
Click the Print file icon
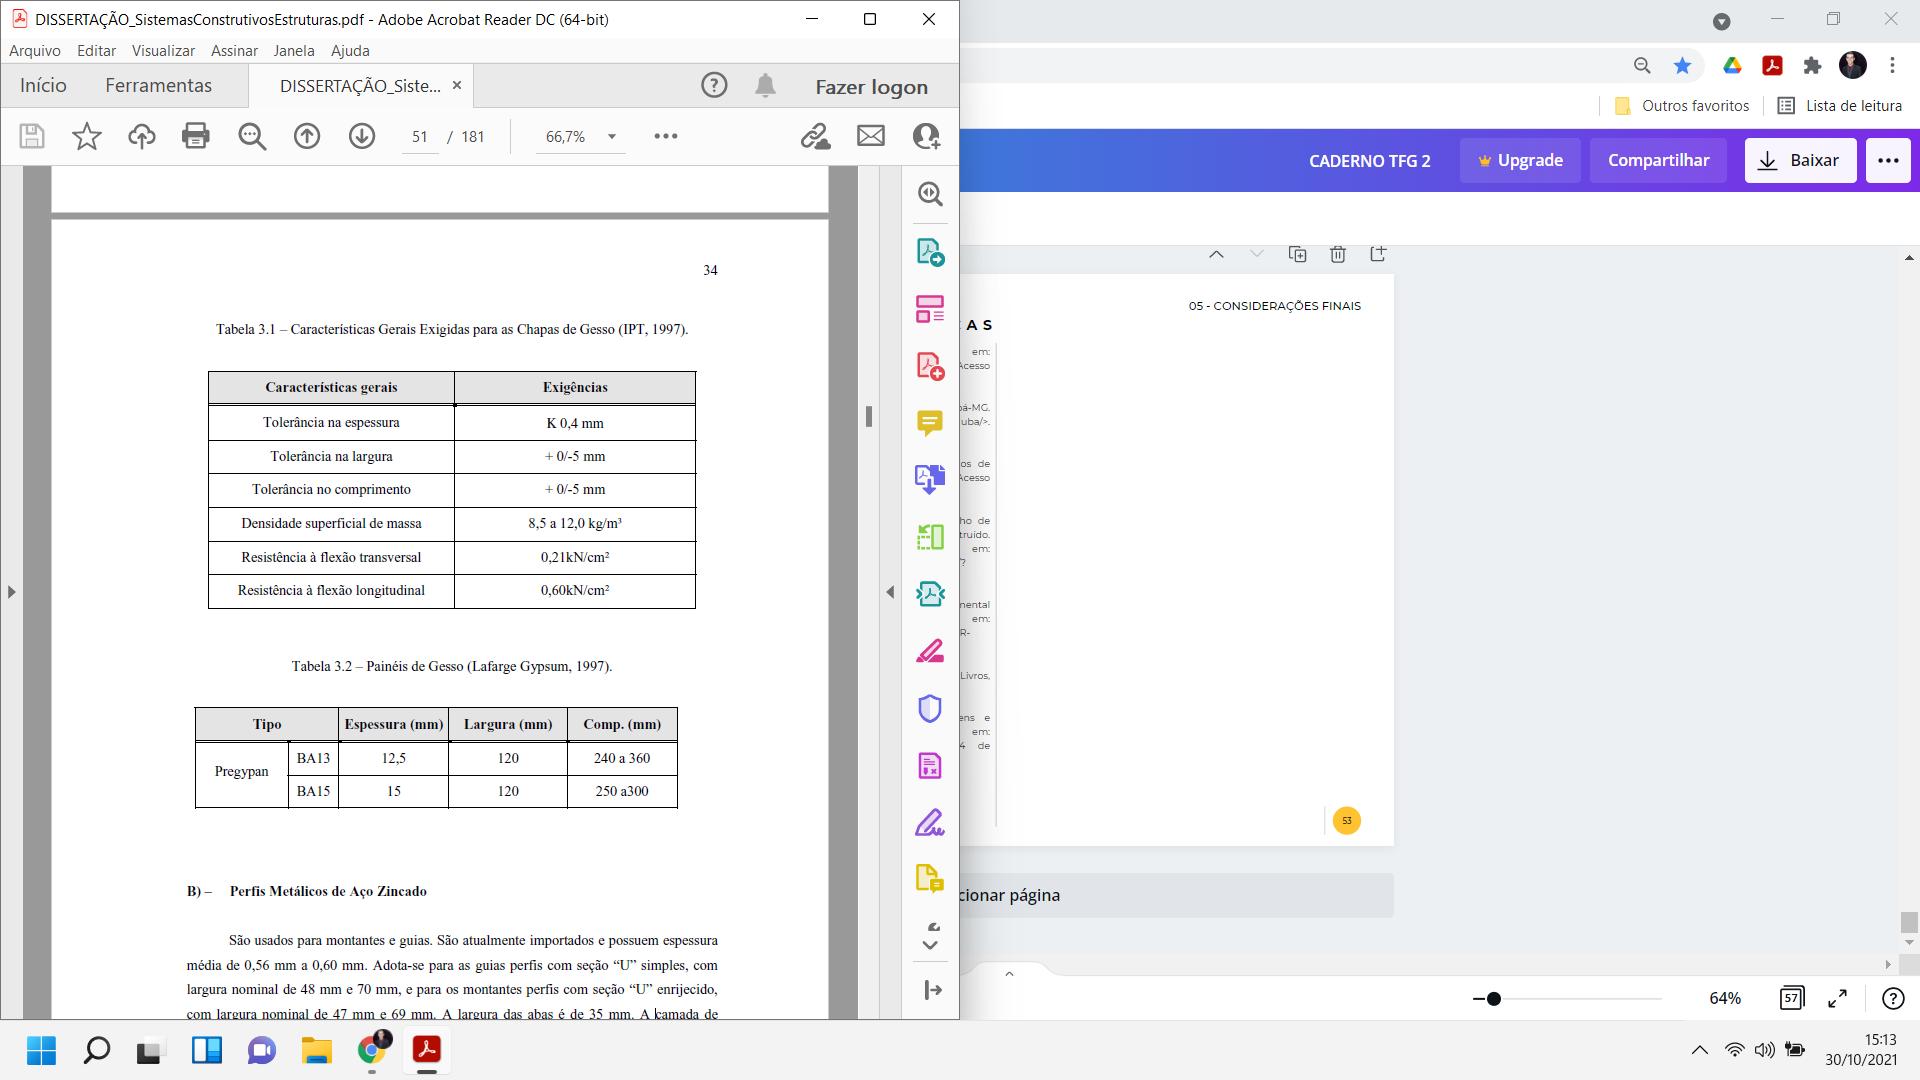pos(196,136)
